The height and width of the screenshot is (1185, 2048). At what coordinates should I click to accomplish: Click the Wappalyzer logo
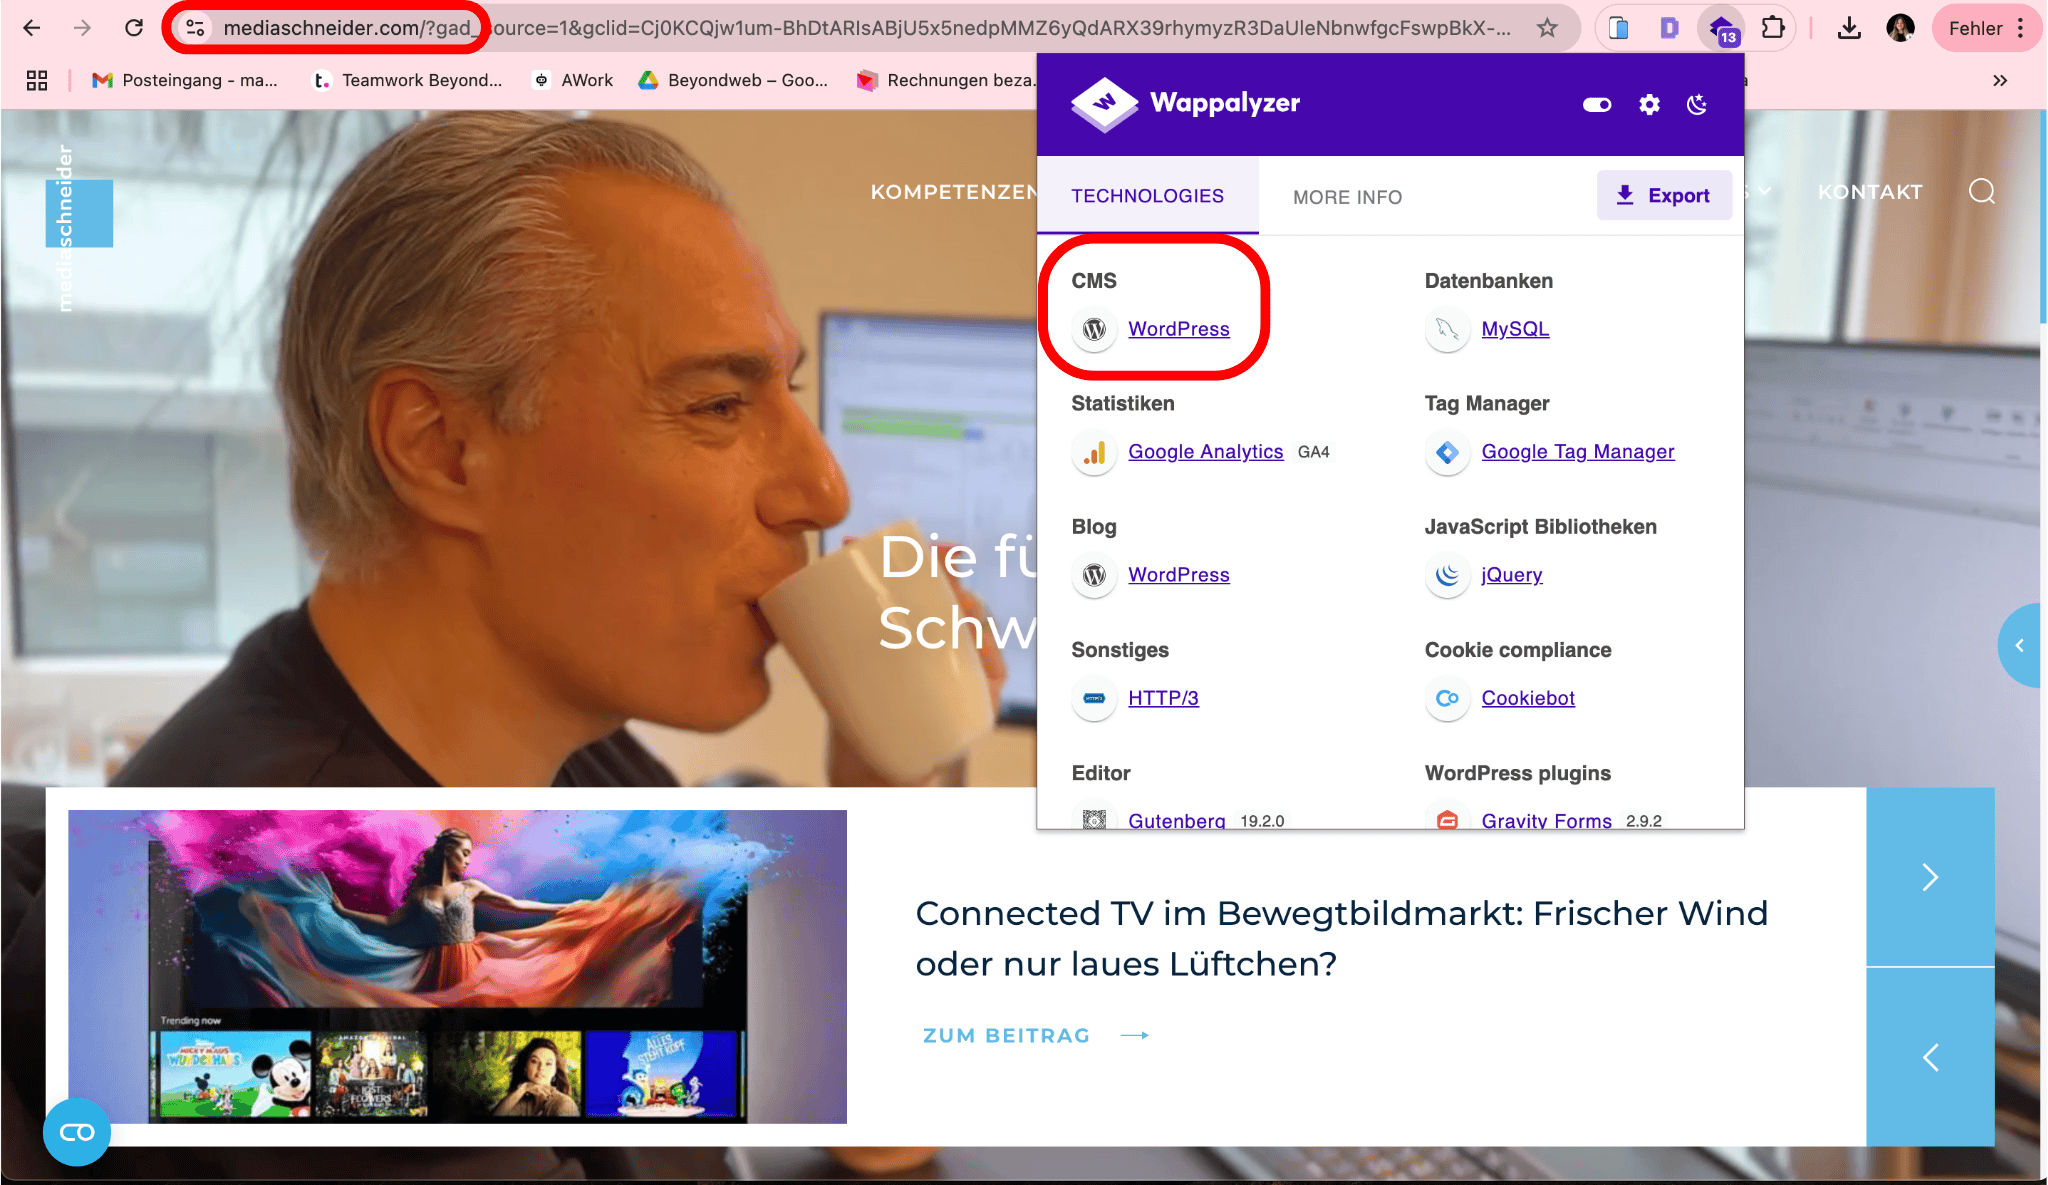[1186, 103]
